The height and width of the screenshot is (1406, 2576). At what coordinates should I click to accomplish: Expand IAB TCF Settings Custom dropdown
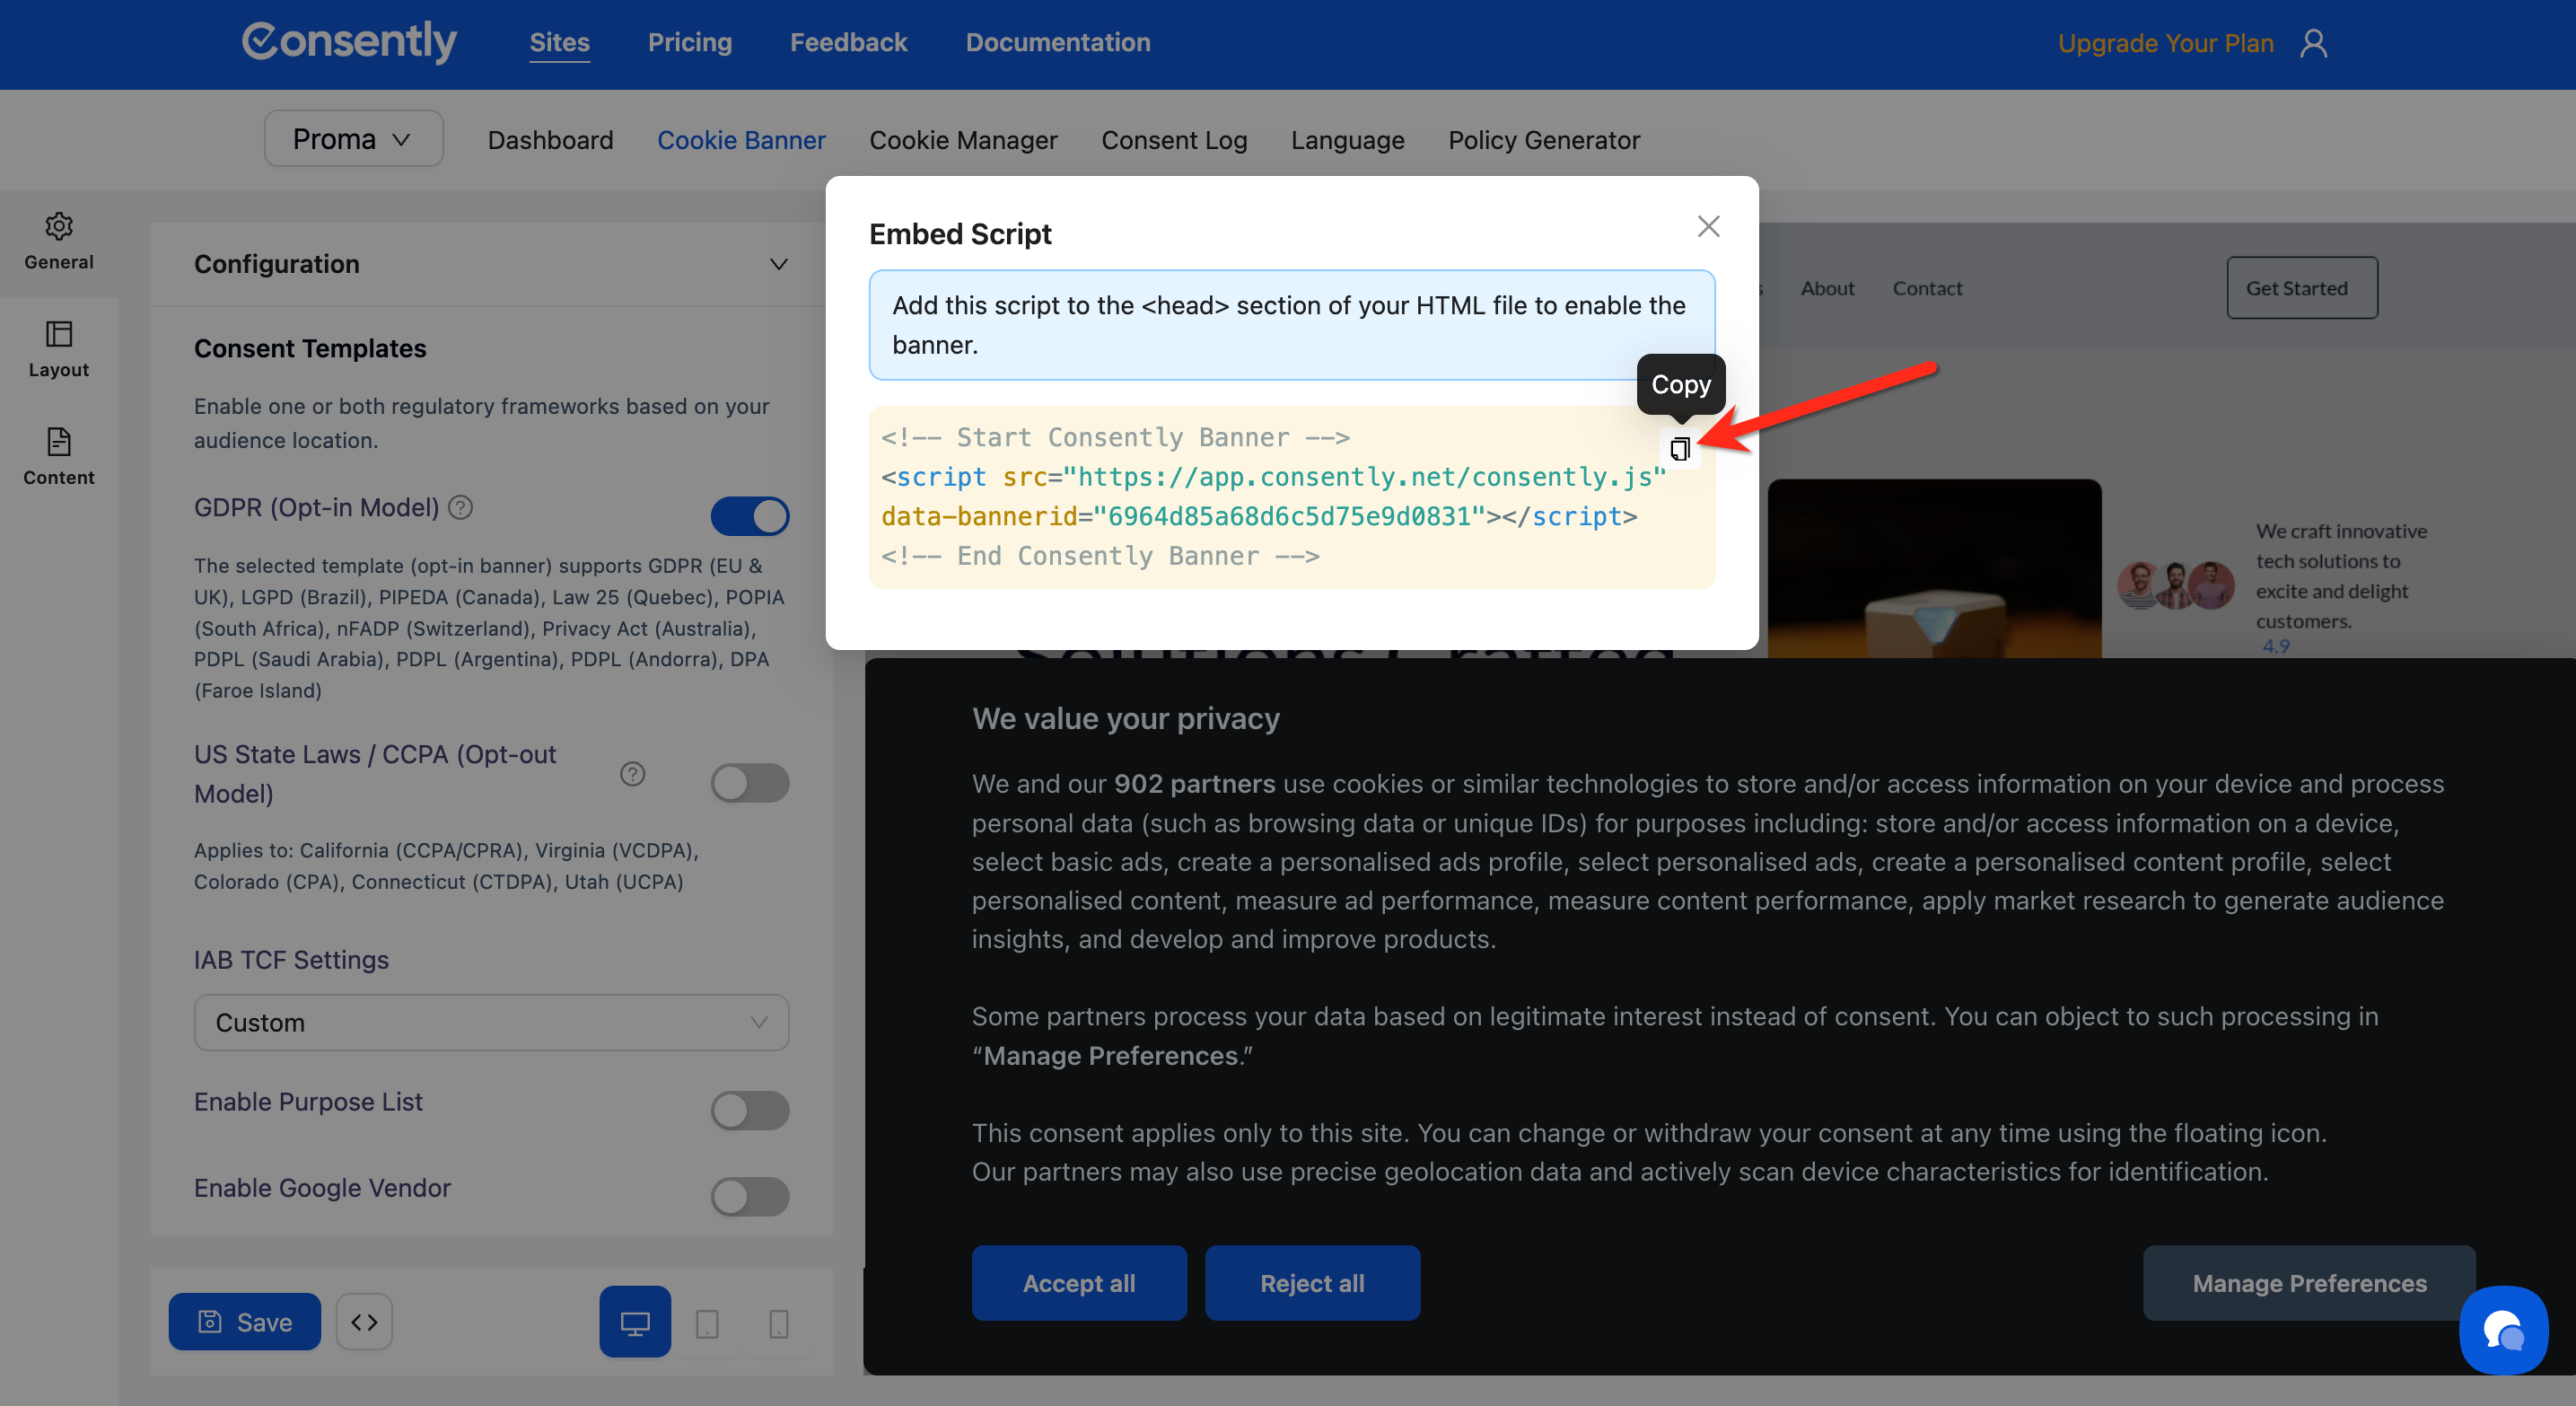point(491,1022)
